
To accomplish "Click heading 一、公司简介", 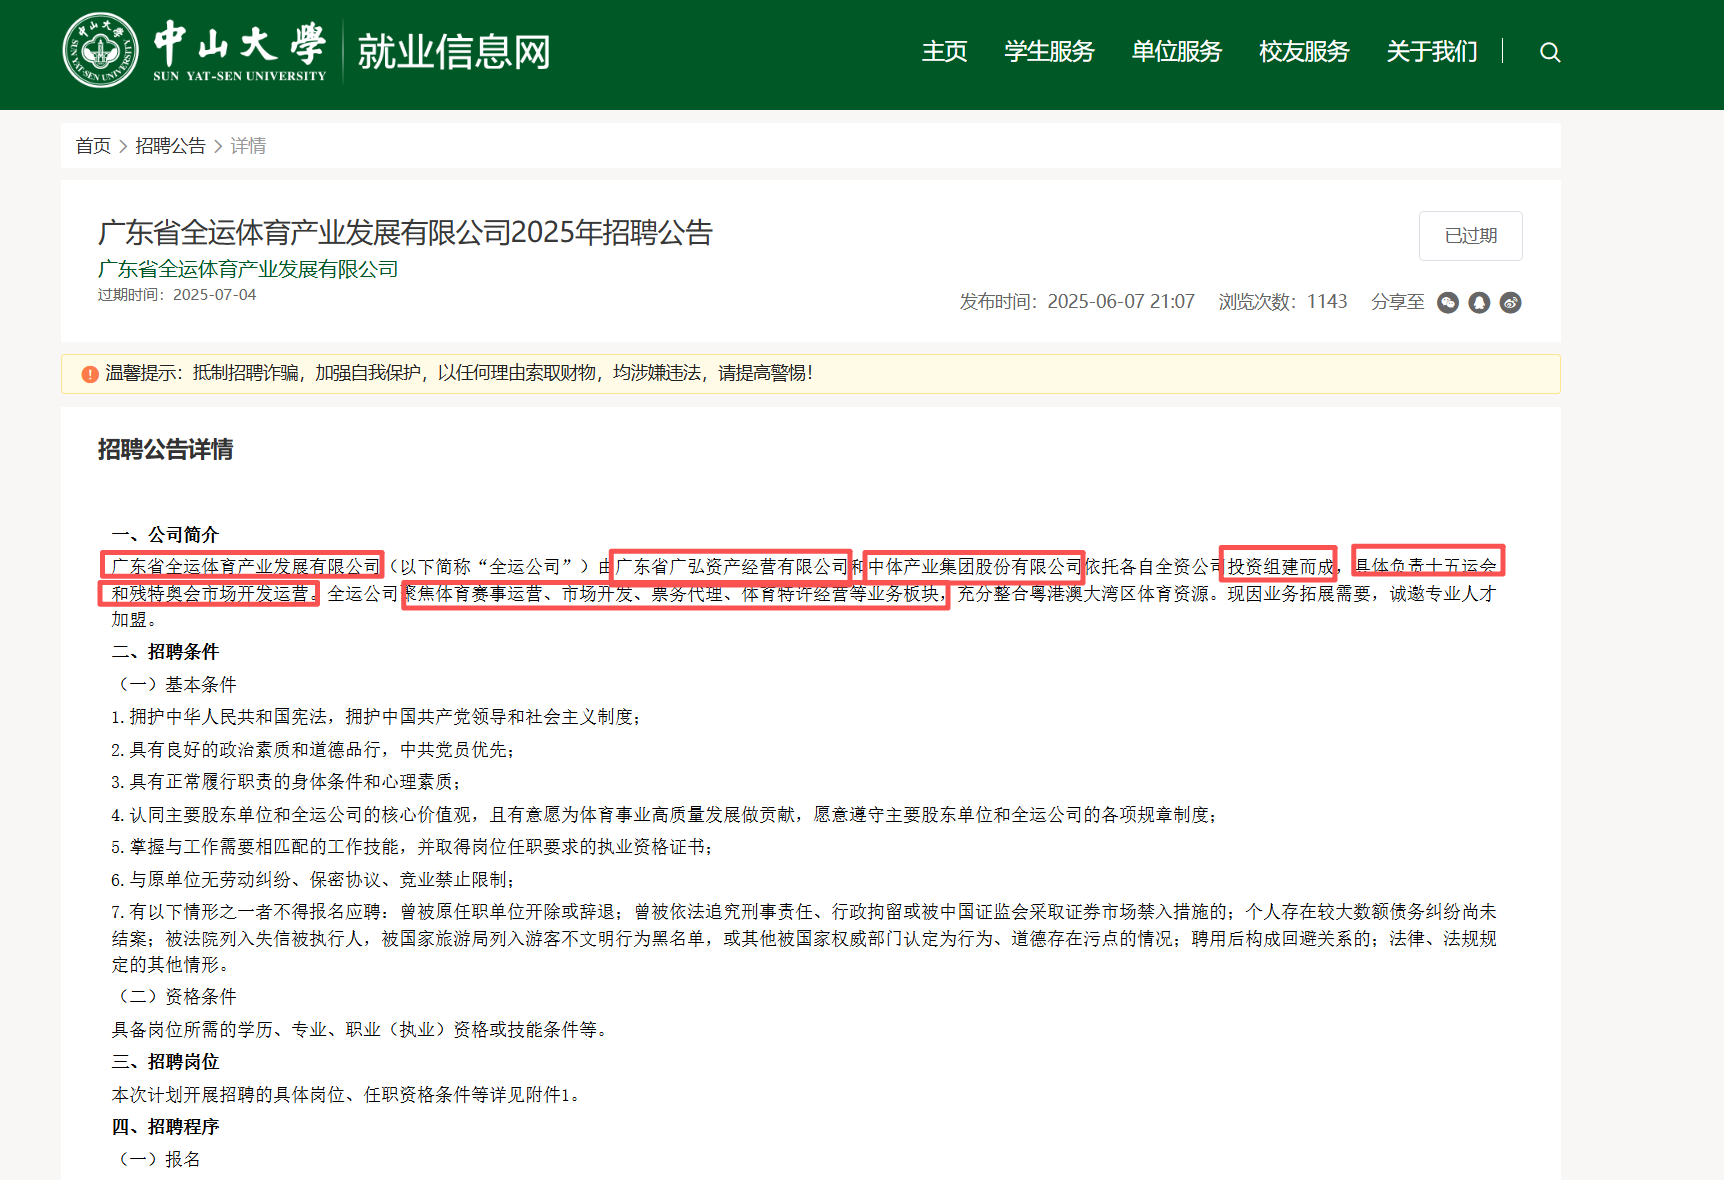I will (x=165, y=535).
